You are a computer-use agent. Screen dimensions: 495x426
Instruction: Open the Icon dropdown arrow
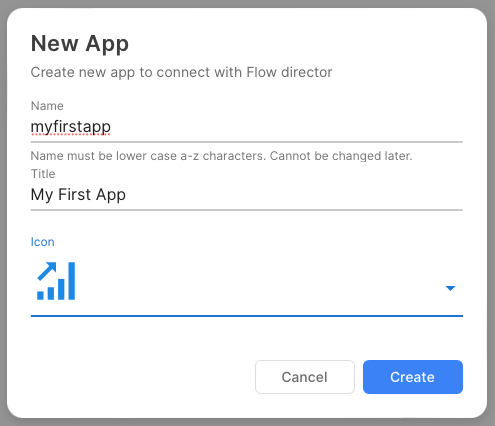450,288
